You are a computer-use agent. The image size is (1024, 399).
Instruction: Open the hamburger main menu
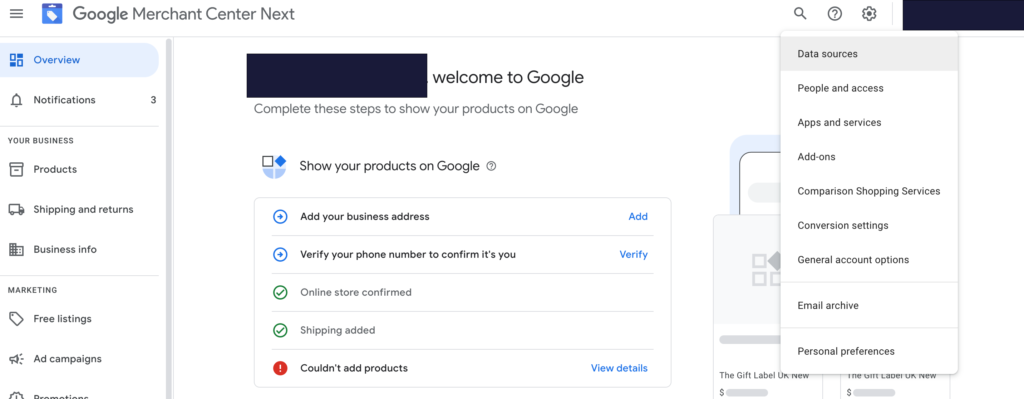(x=16, y=14)
